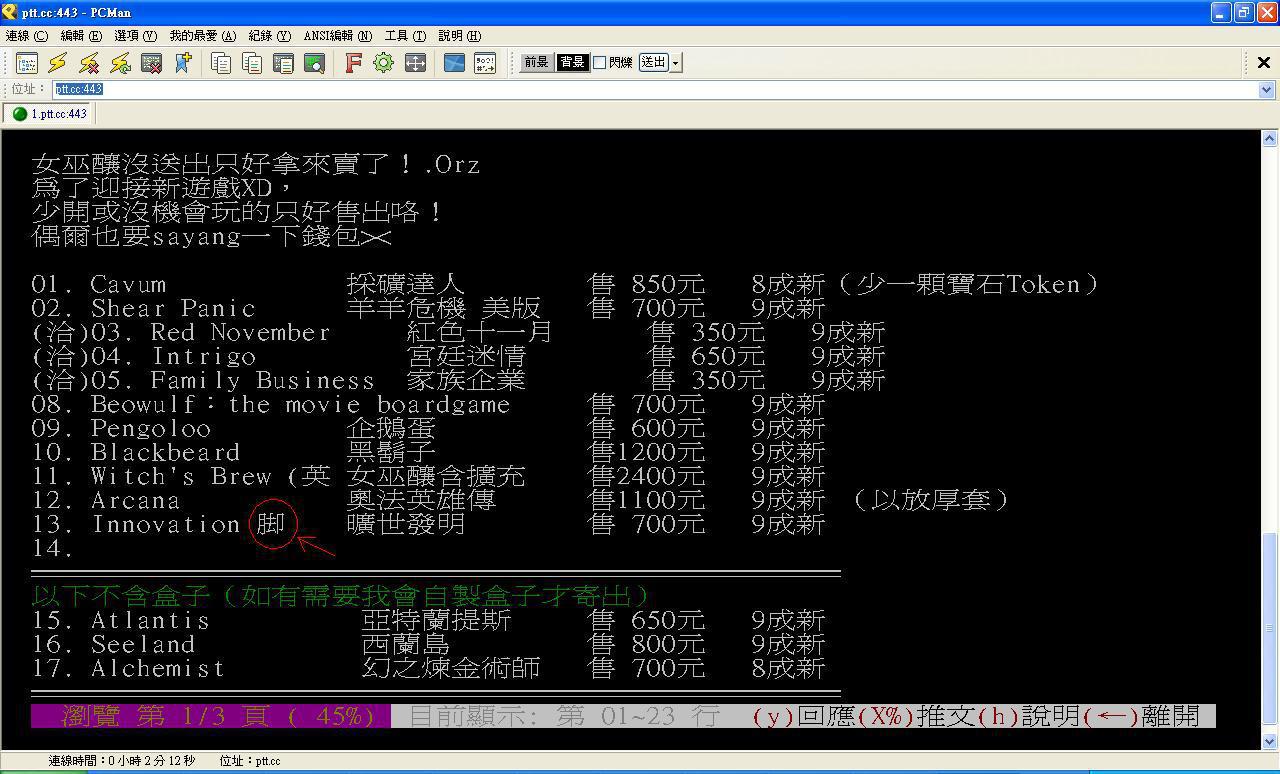The image size is (1280, 774).
Task: Switch to the 1.ptt.cc:443 tab
Action: [x=50, y=114]
